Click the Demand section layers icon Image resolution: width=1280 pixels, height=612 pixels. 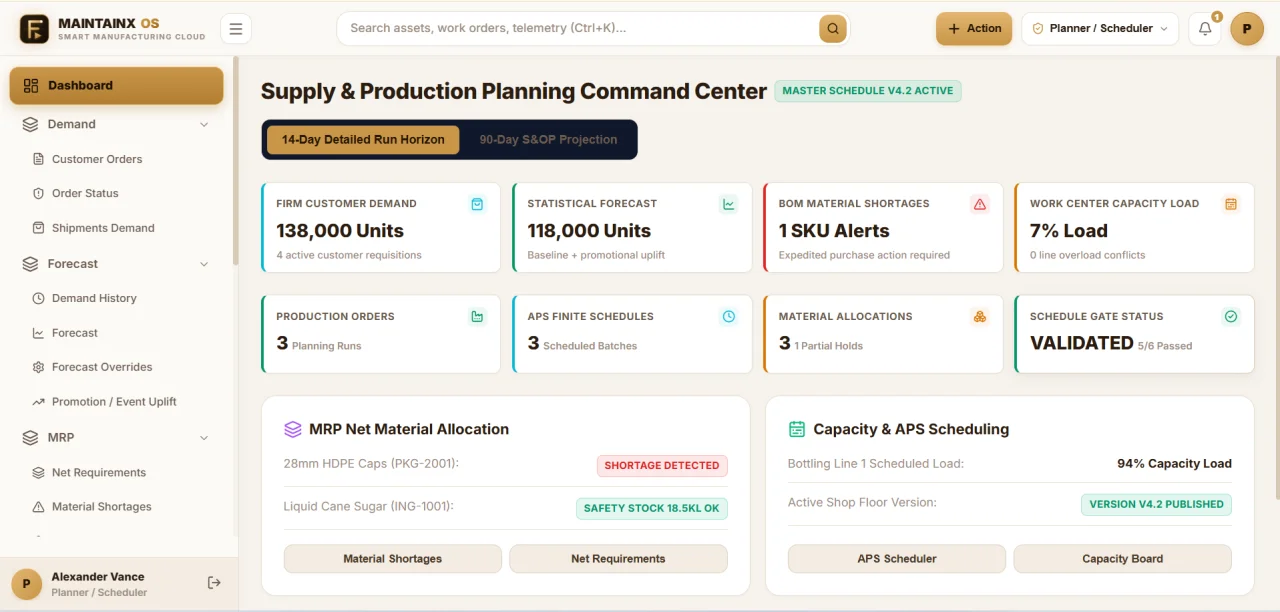pos(30,125)
